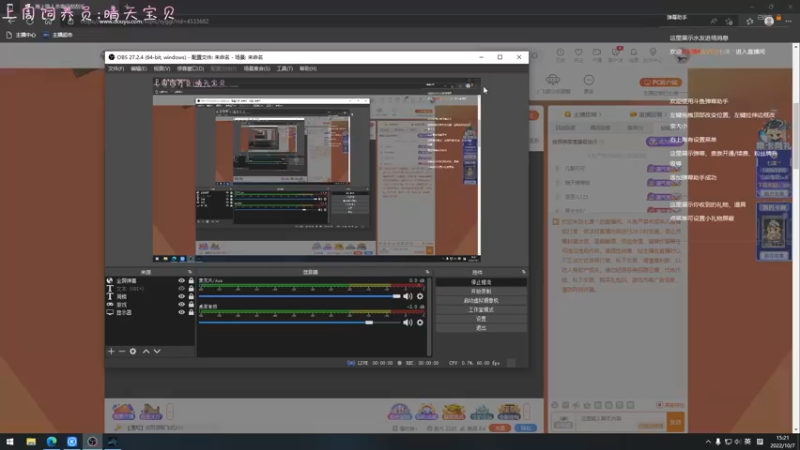This screenshot has height=450, width=800.
Task: Open the 文件(F) menu in OBS
Action: (116, 68)
